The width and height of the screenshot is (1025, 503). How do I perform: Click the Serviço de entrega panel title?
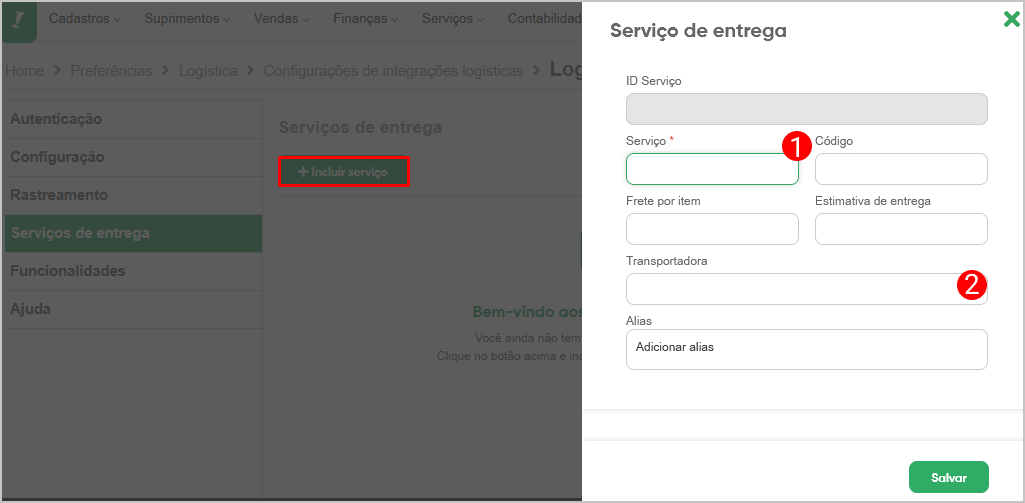698,31
